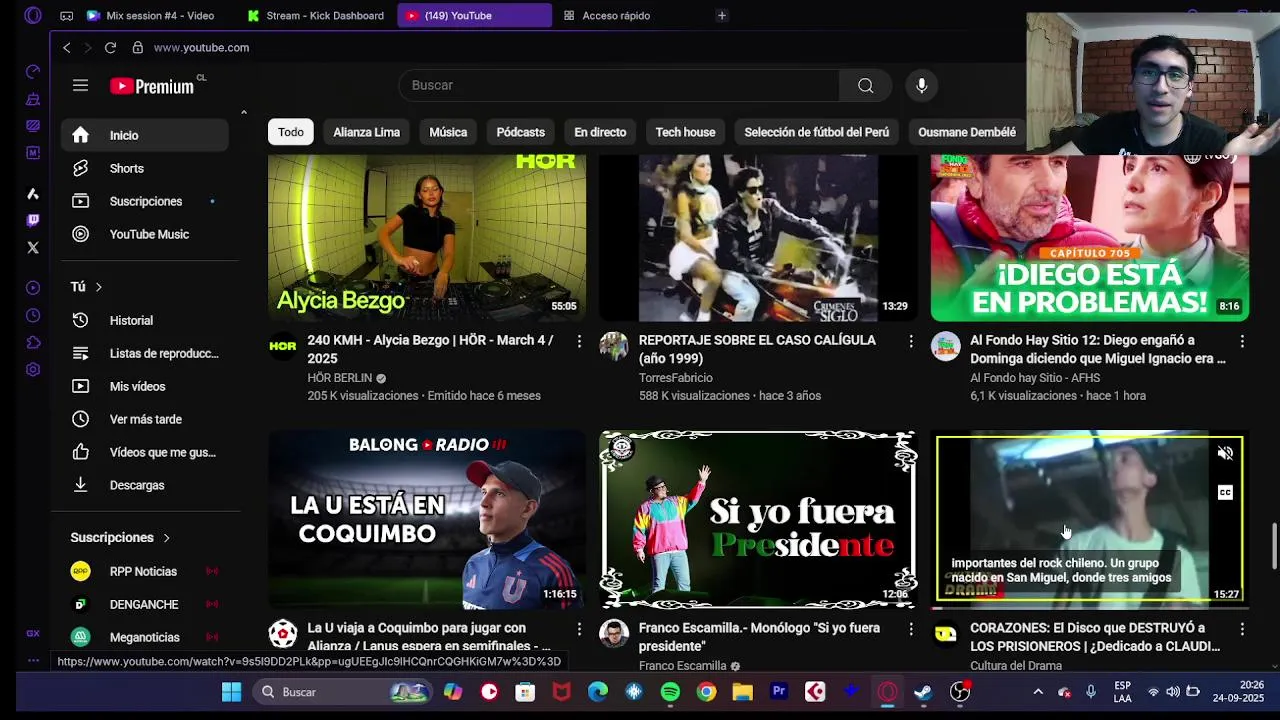Open more options for Franco Escamilla video
The image size is (1280, 720).
910,630
